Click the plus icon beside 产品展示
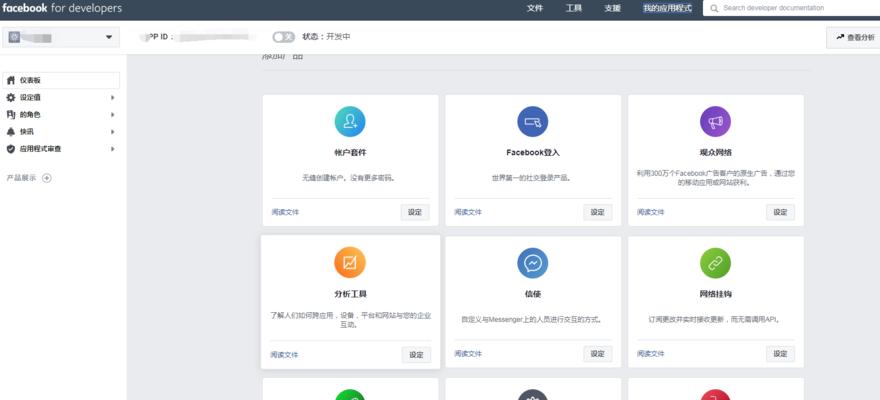The image size is (880, 400). [x=47, y=178]
